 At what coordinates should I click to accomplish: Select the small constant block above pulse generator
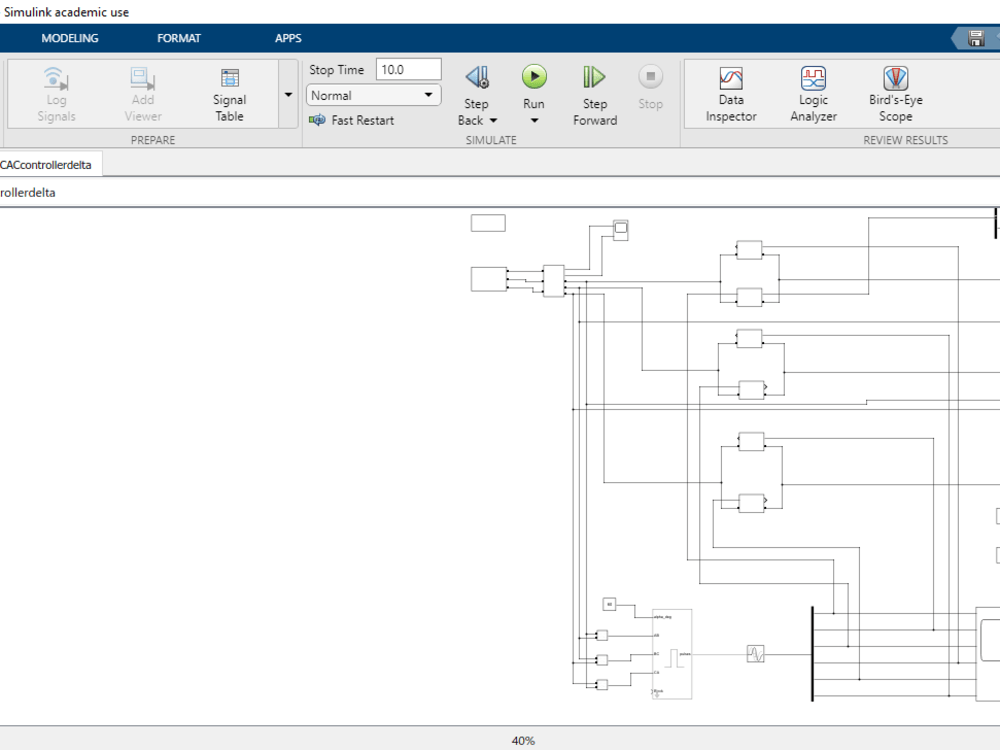pos(609,604)
